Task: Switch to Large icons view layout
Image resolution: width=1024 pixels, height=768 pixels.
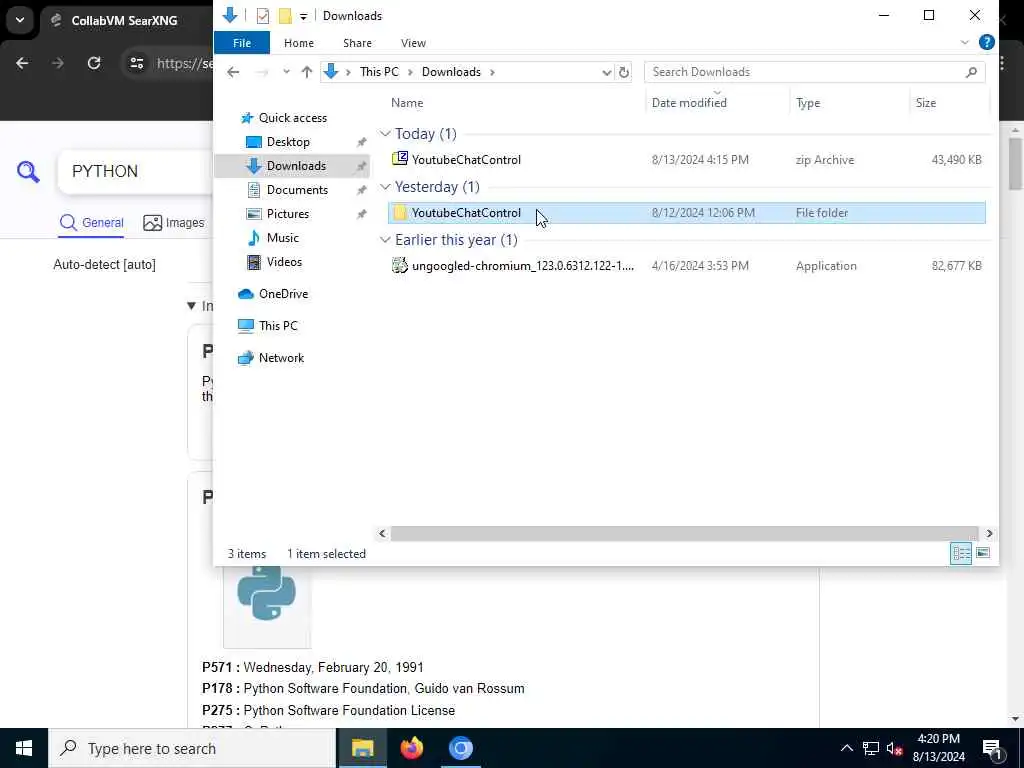Action: (x=983, y=554)
